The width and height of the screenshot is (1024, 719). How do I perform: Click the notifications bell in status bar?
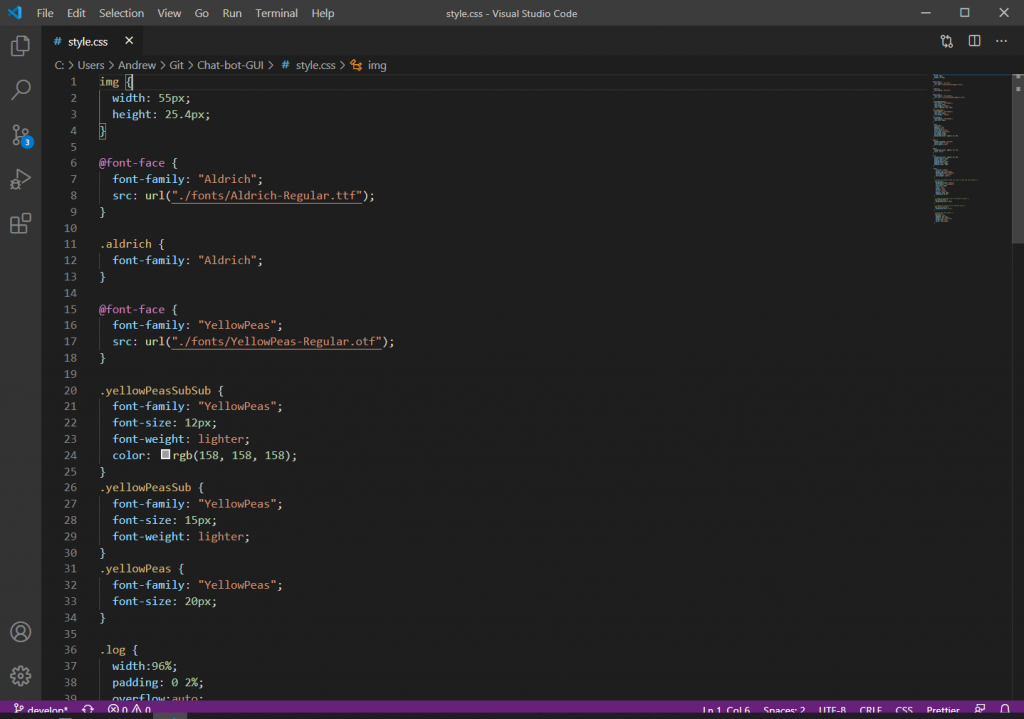1005,710
